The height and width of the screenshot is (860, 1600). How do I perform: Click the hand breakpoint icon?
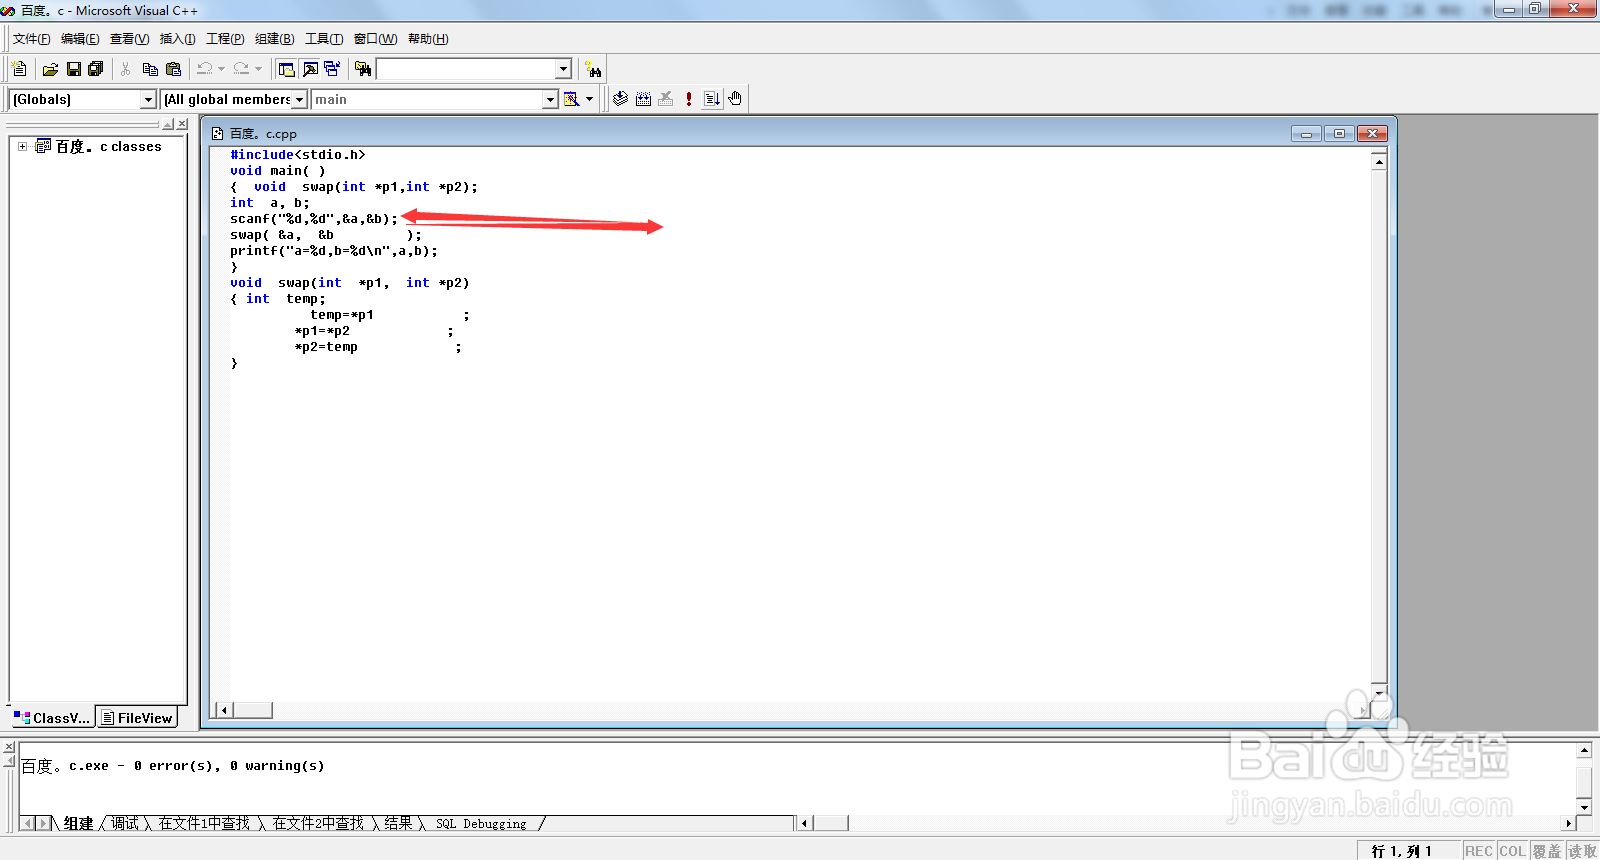click(x=735, y=99)
